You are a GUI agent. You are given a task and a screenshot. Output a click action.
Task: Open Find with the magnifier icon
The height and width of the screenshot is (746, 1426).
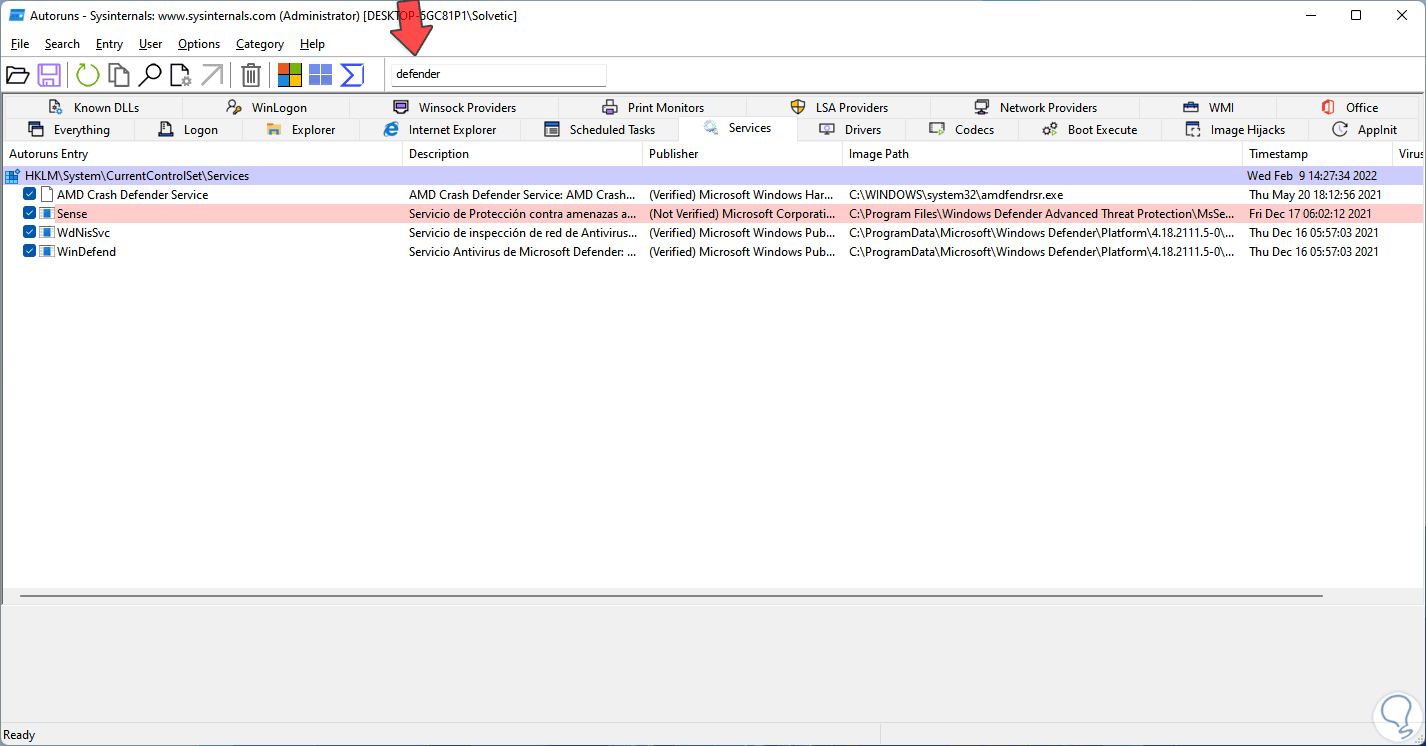(x=150, y=75)
